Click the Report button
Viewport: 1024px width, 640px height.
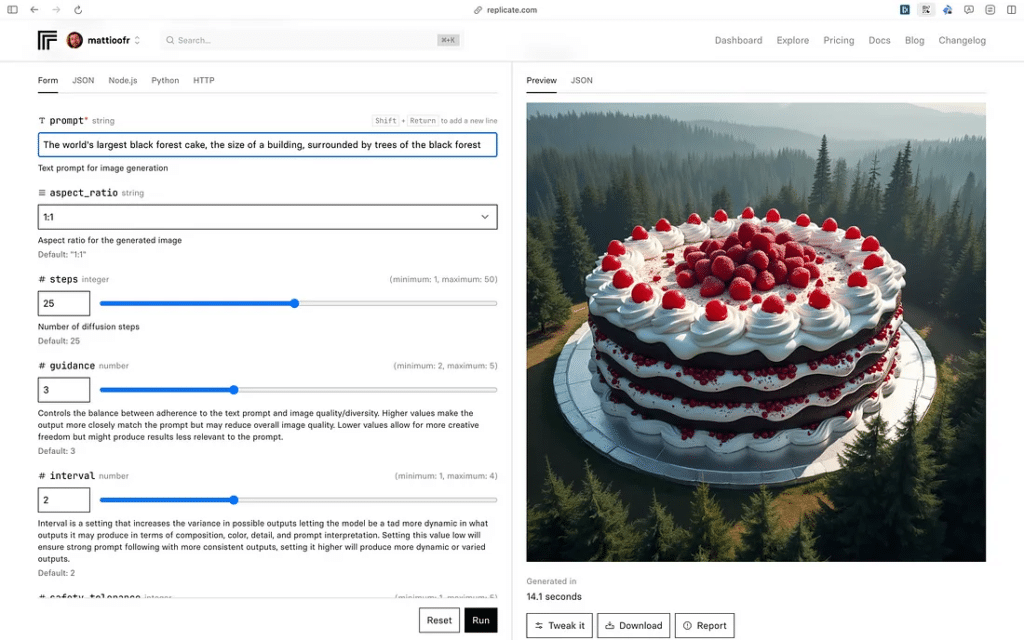(x=705, y=626)
